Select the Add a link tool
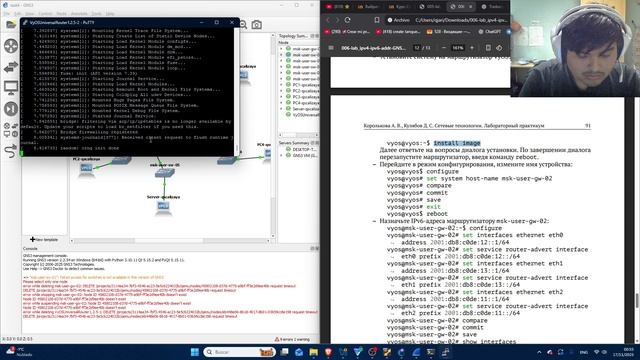 (x=11, y=151)
